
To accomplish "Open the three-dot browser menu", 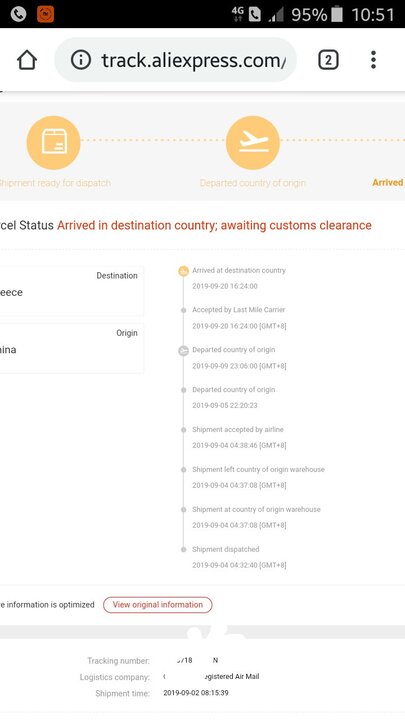I will click(x=373, y=60).
